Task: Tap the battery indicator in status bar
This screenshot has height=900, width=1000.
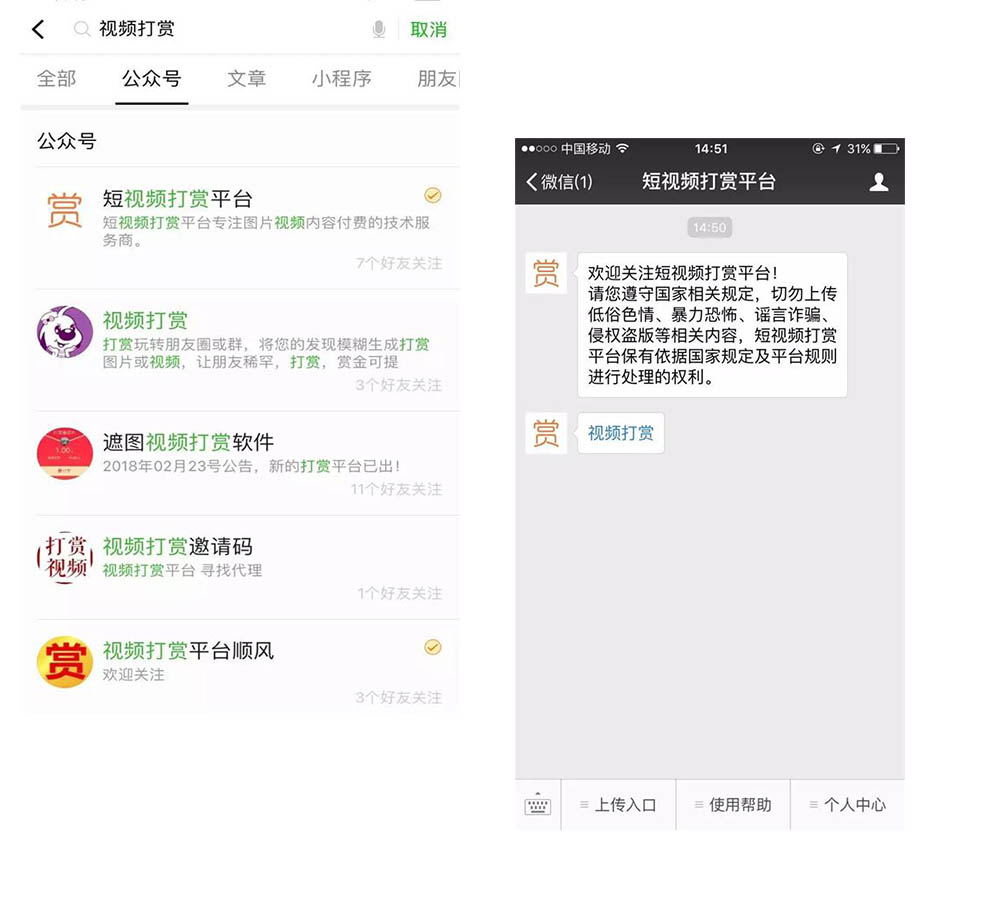Action: [886, 149]
